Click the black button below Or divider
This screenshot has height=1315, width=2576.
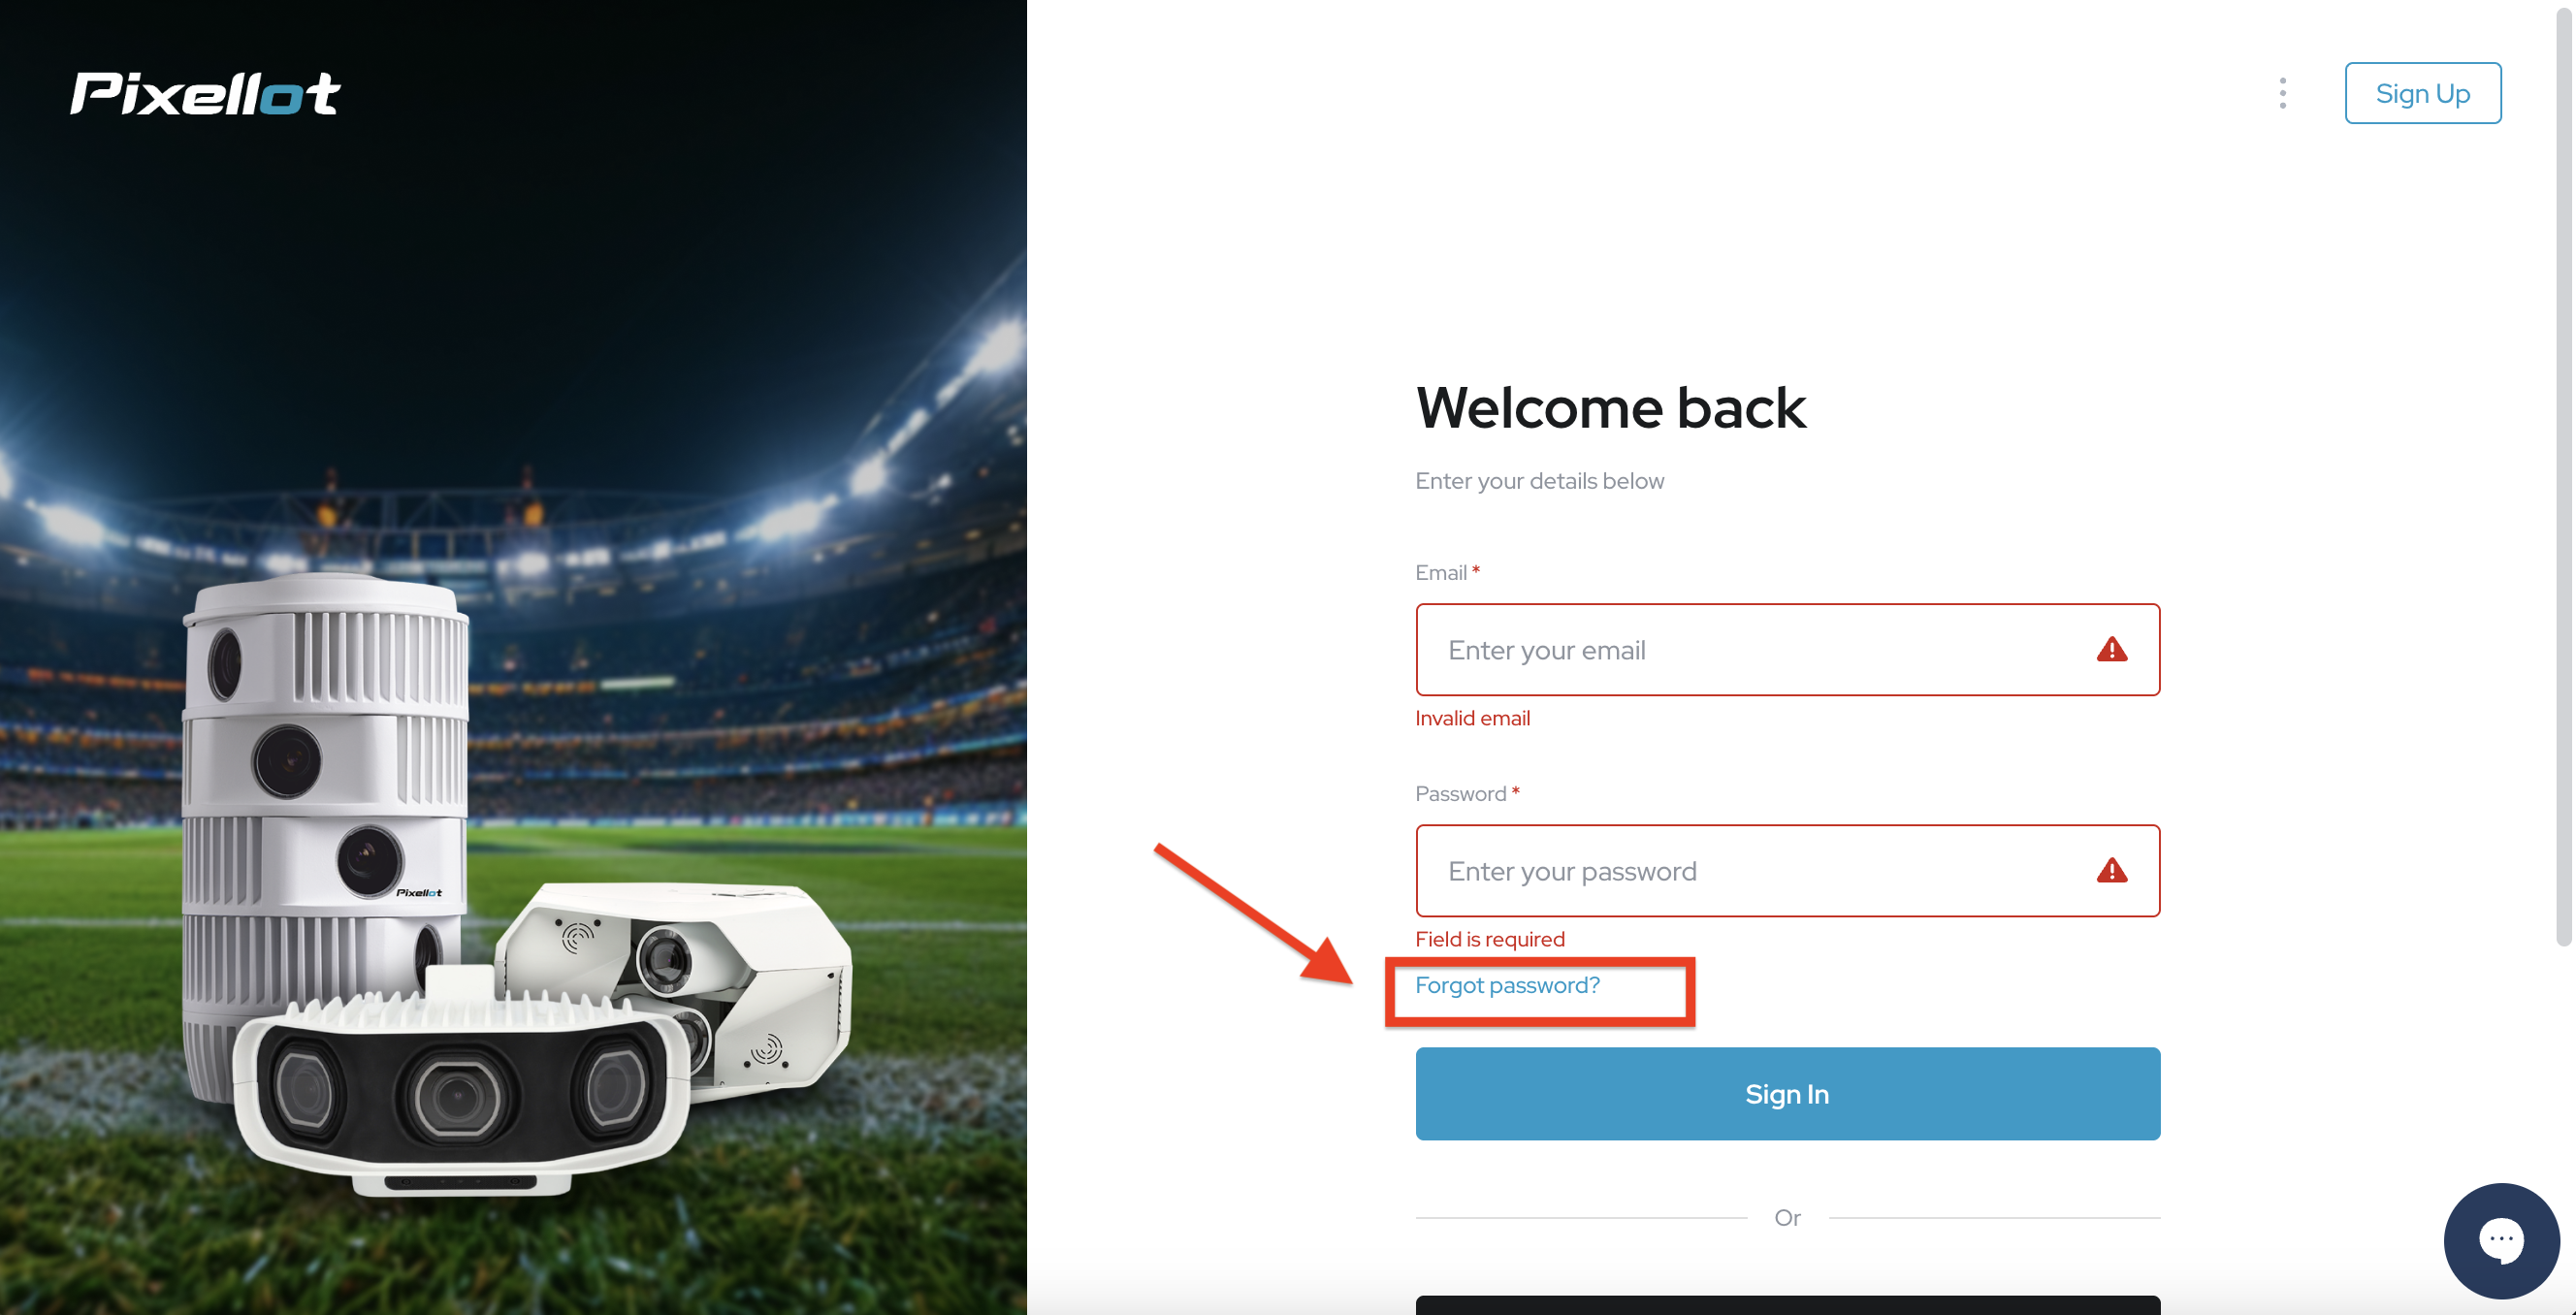point(1787,1305)
